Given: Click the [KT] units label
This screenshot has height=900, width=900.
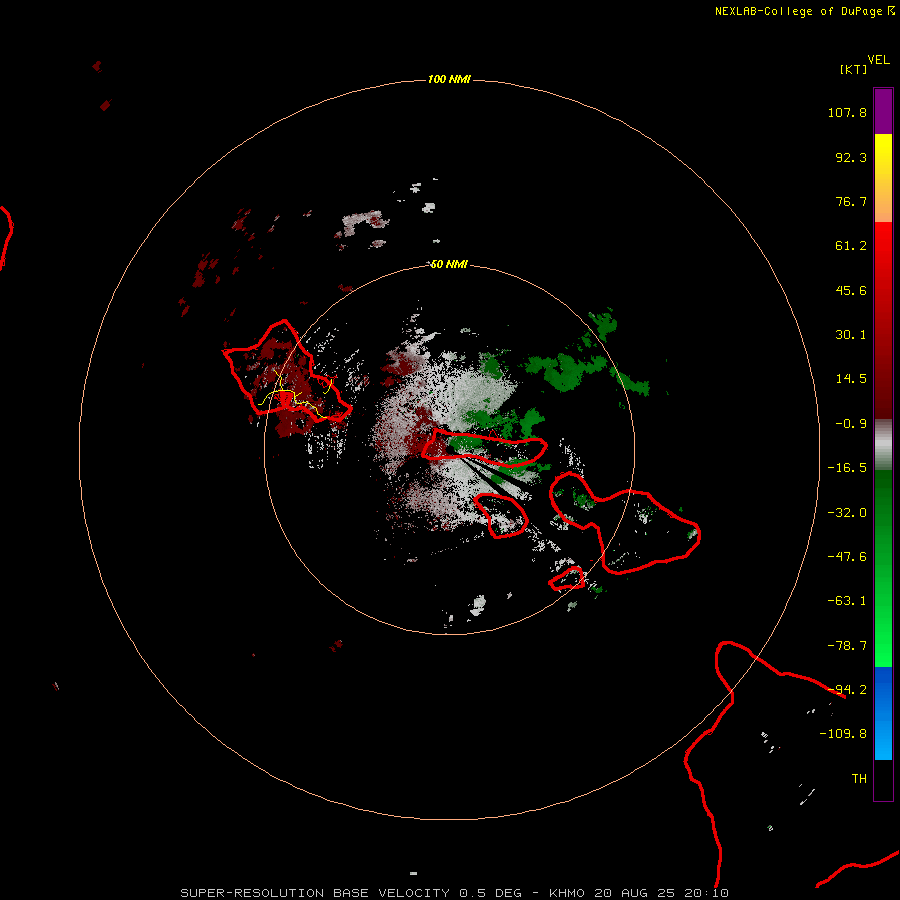Looking at the screenshot, I should click(x=854, y=69).
